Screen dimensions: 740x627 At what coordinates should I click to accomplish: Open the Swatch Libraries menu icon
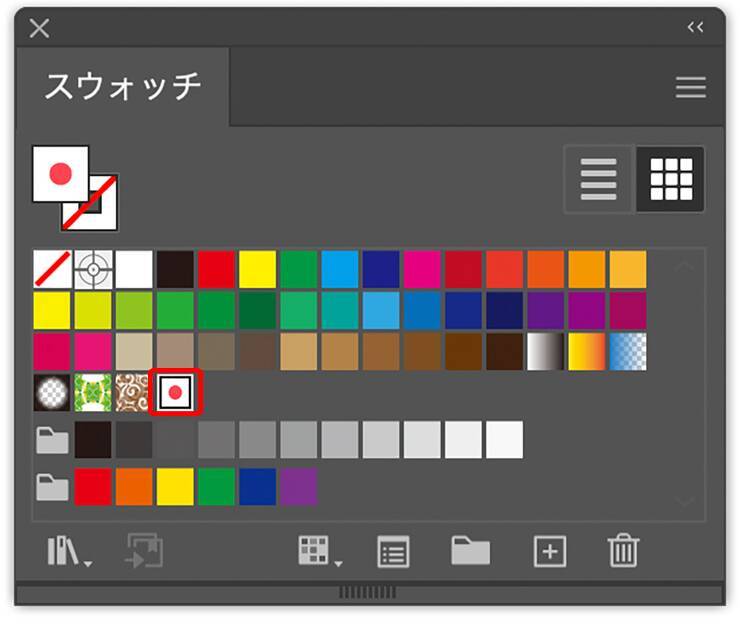click(69, 551)
